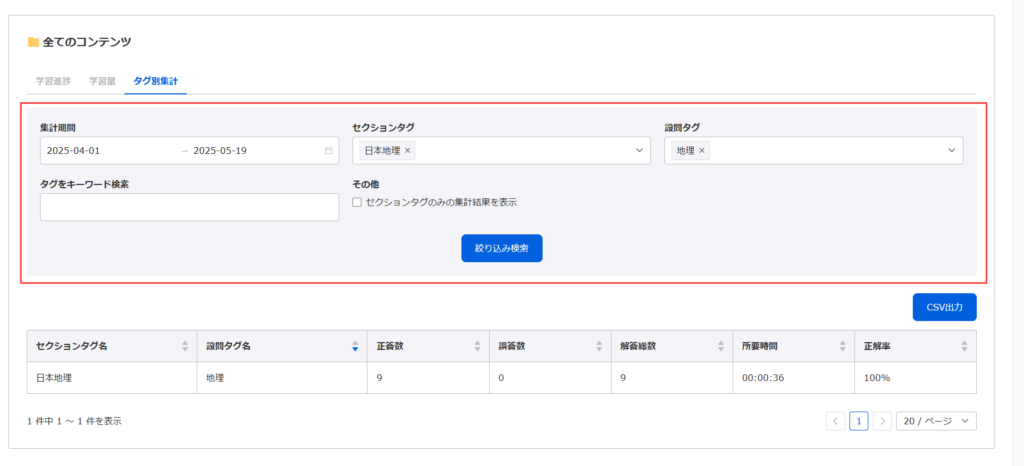
Task: Switch to the 学習進捗 tab
Action: click(54, 82)
